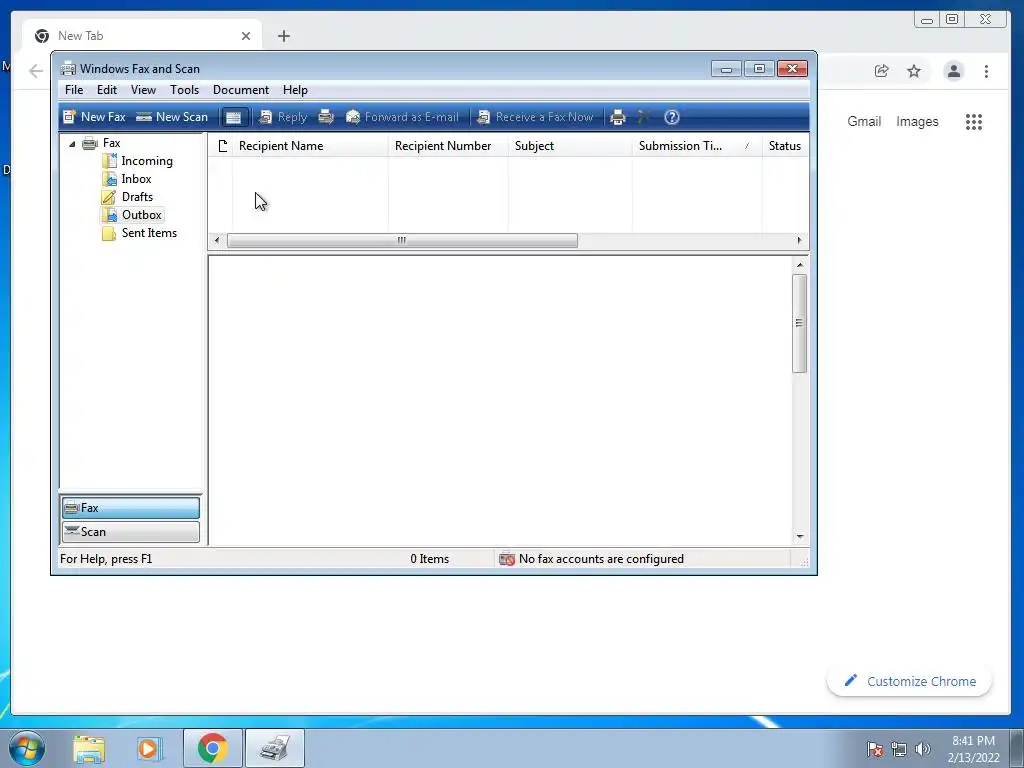Sort by Submission Time column
Image resolution: width=1024 pixels, height=768 pixels.
697,146
